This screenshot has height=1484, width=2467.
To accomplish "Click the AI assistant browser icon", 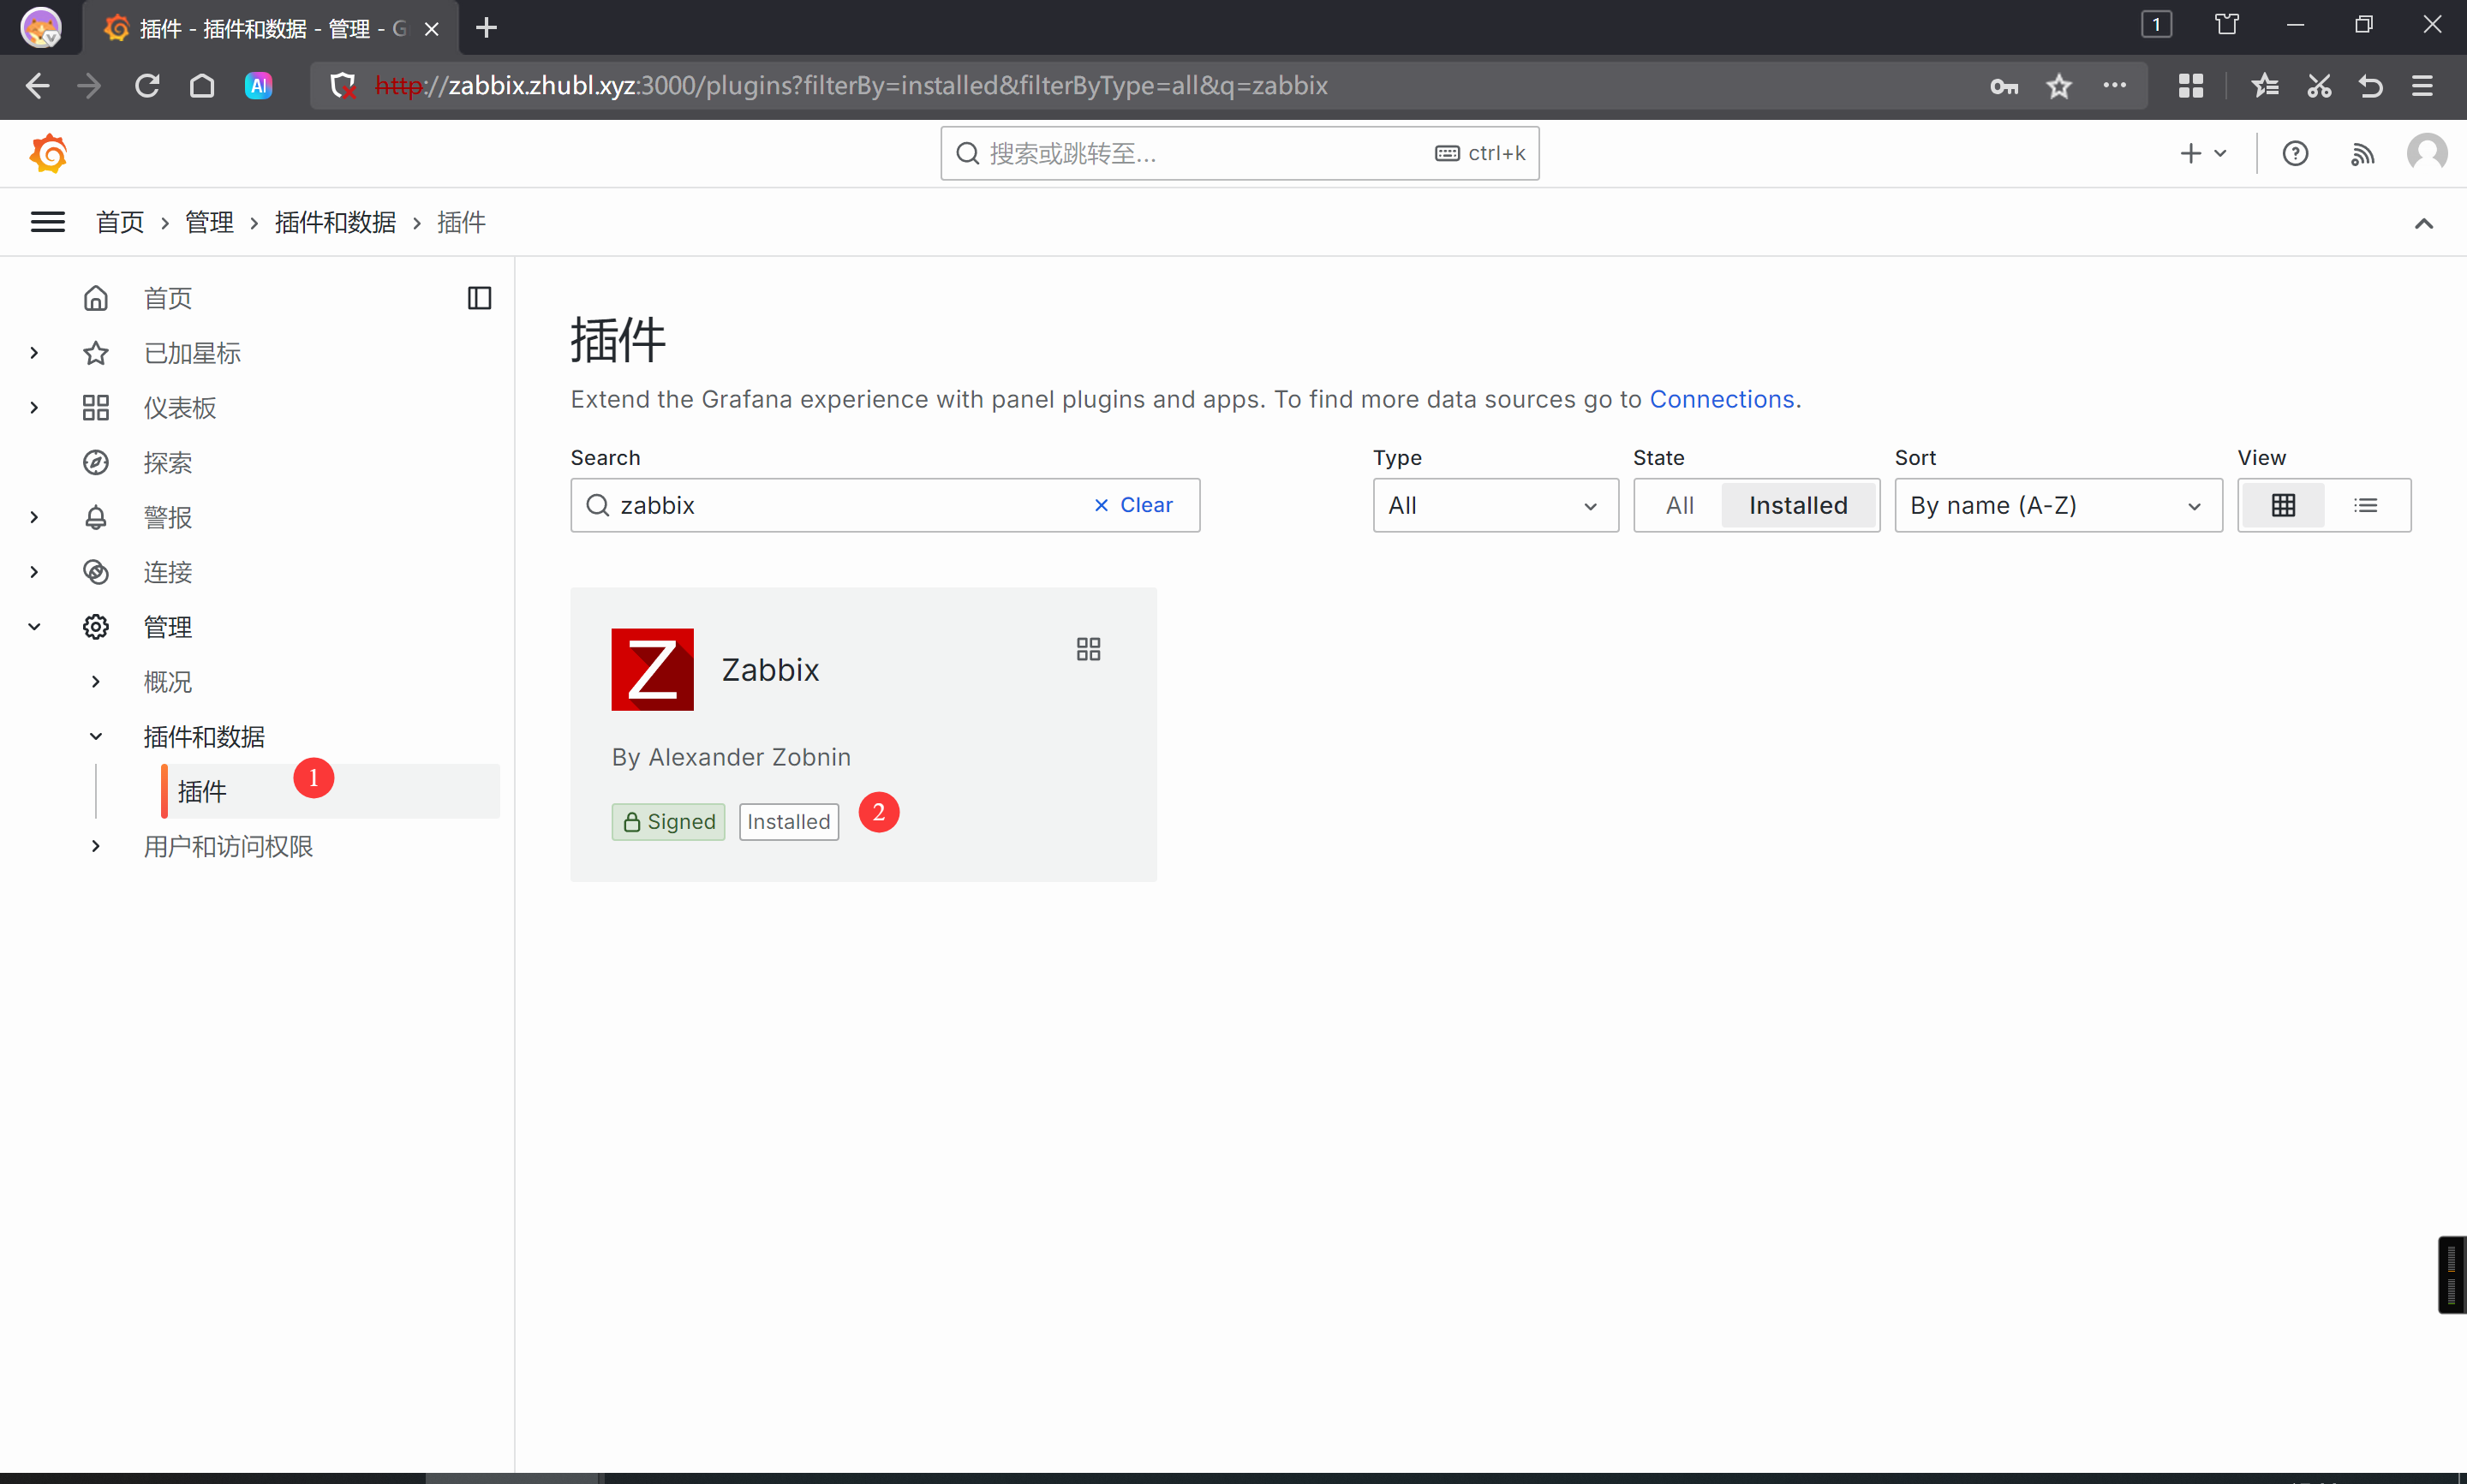I will (259, 86).
